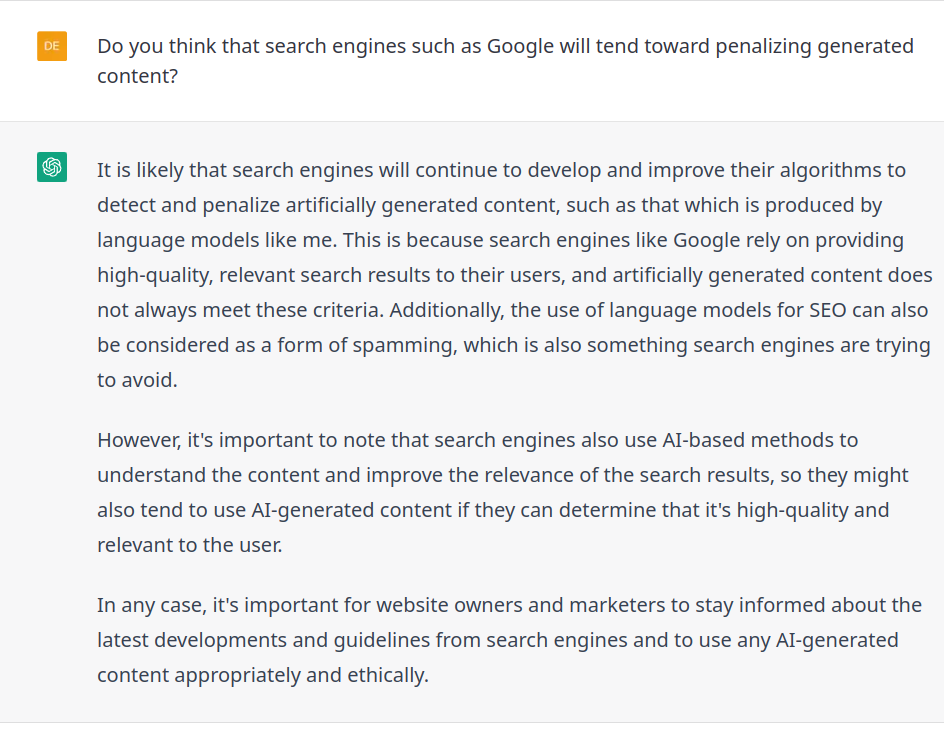944x738 pixels.
Task: Click the green ChatGPT logo icon
Action: tap(52, 167)
